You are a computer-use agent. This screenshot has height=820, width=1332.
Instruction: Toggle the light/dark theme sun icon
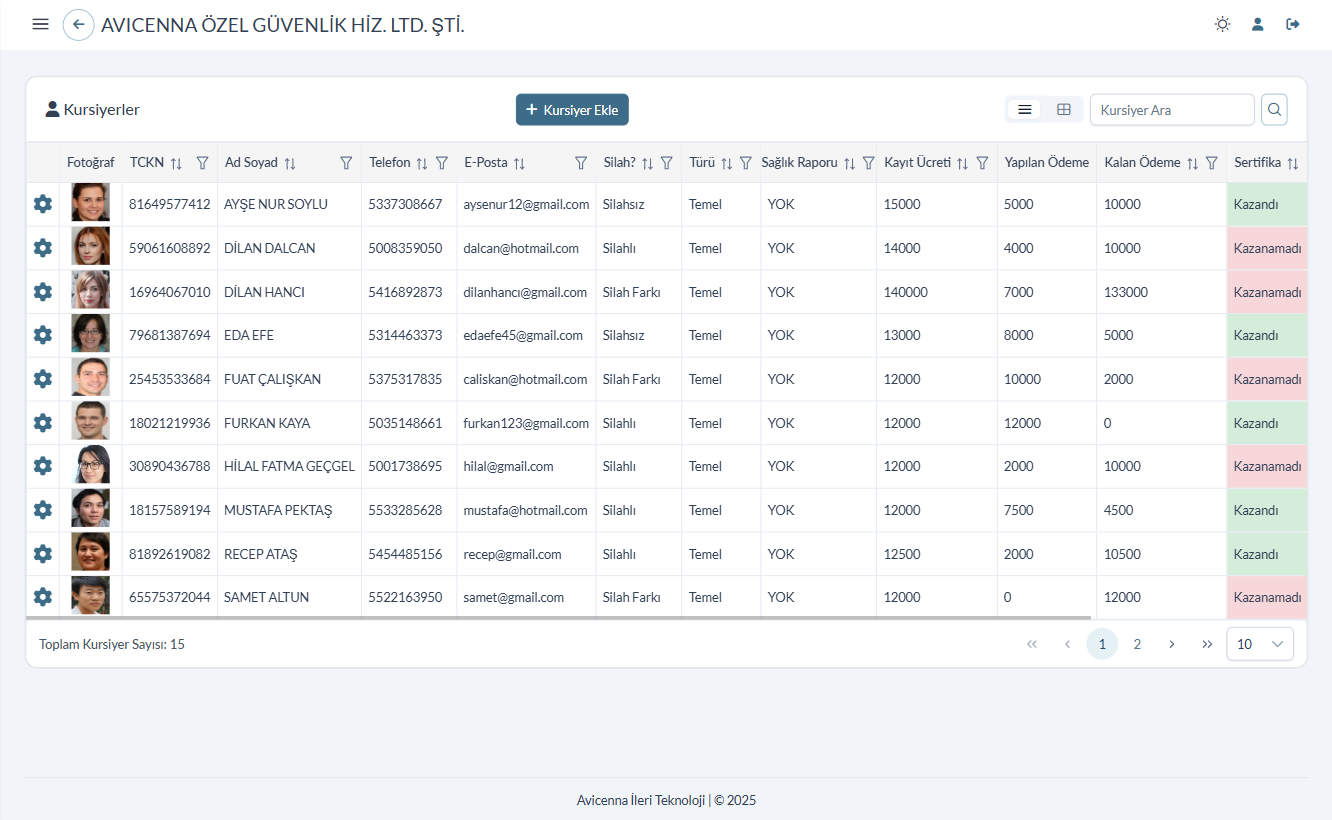click(x=1222, y=24)
